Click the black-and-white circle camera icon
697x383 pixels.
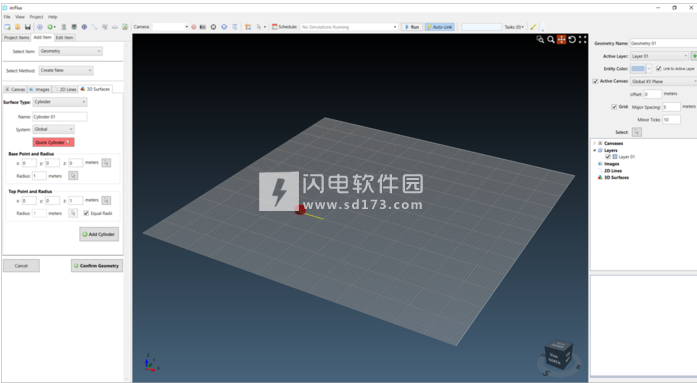pos(213,27)
